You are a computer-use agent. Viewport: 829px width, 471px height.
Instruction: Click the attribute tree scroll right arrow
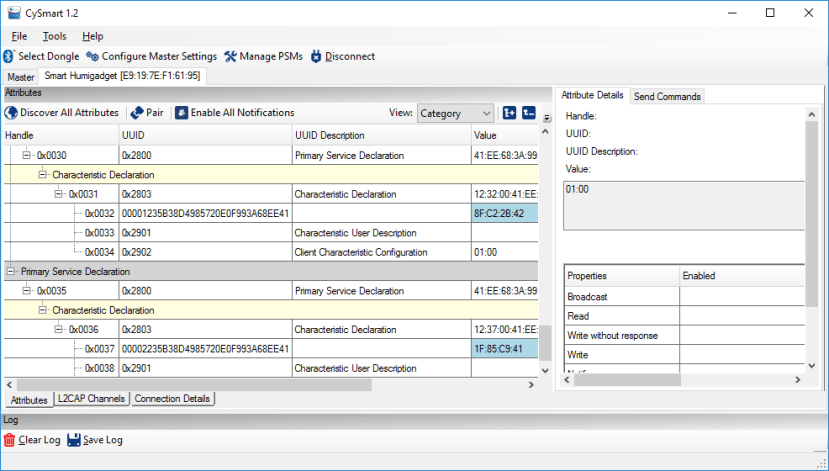click(x=531, y=385)
